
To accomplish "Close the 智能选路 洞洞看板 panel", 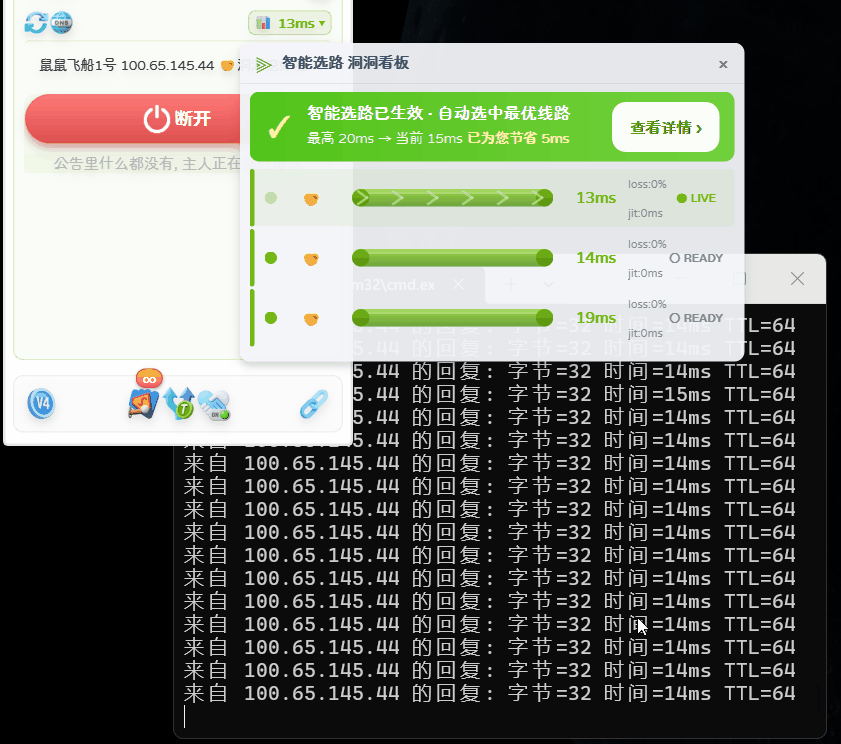I will 723,64.
